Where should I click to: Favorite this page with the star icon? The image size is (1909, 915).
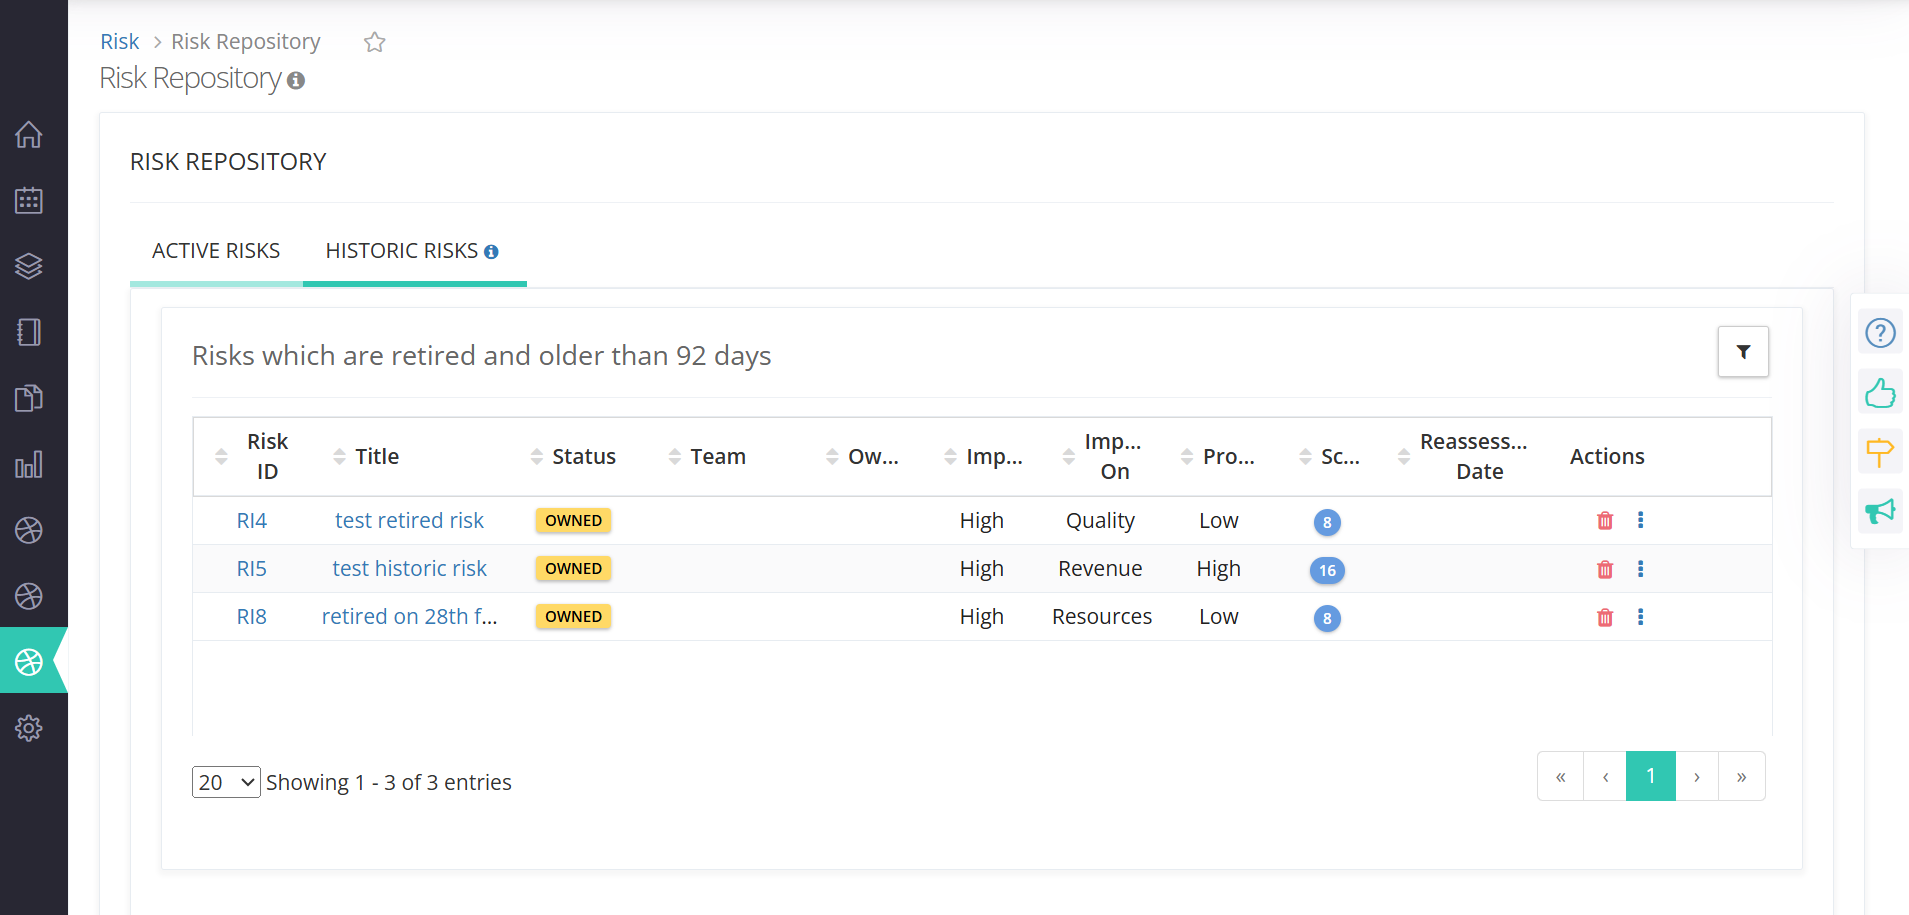[375, 42]
